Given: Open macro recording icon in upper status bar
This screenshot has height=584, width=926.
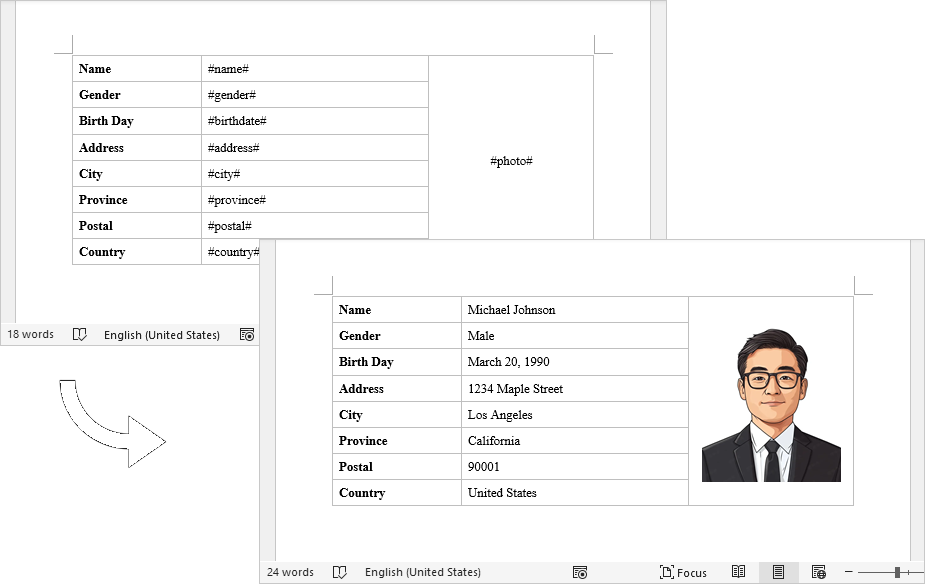Looking at the screenshot, I should 247,335.
